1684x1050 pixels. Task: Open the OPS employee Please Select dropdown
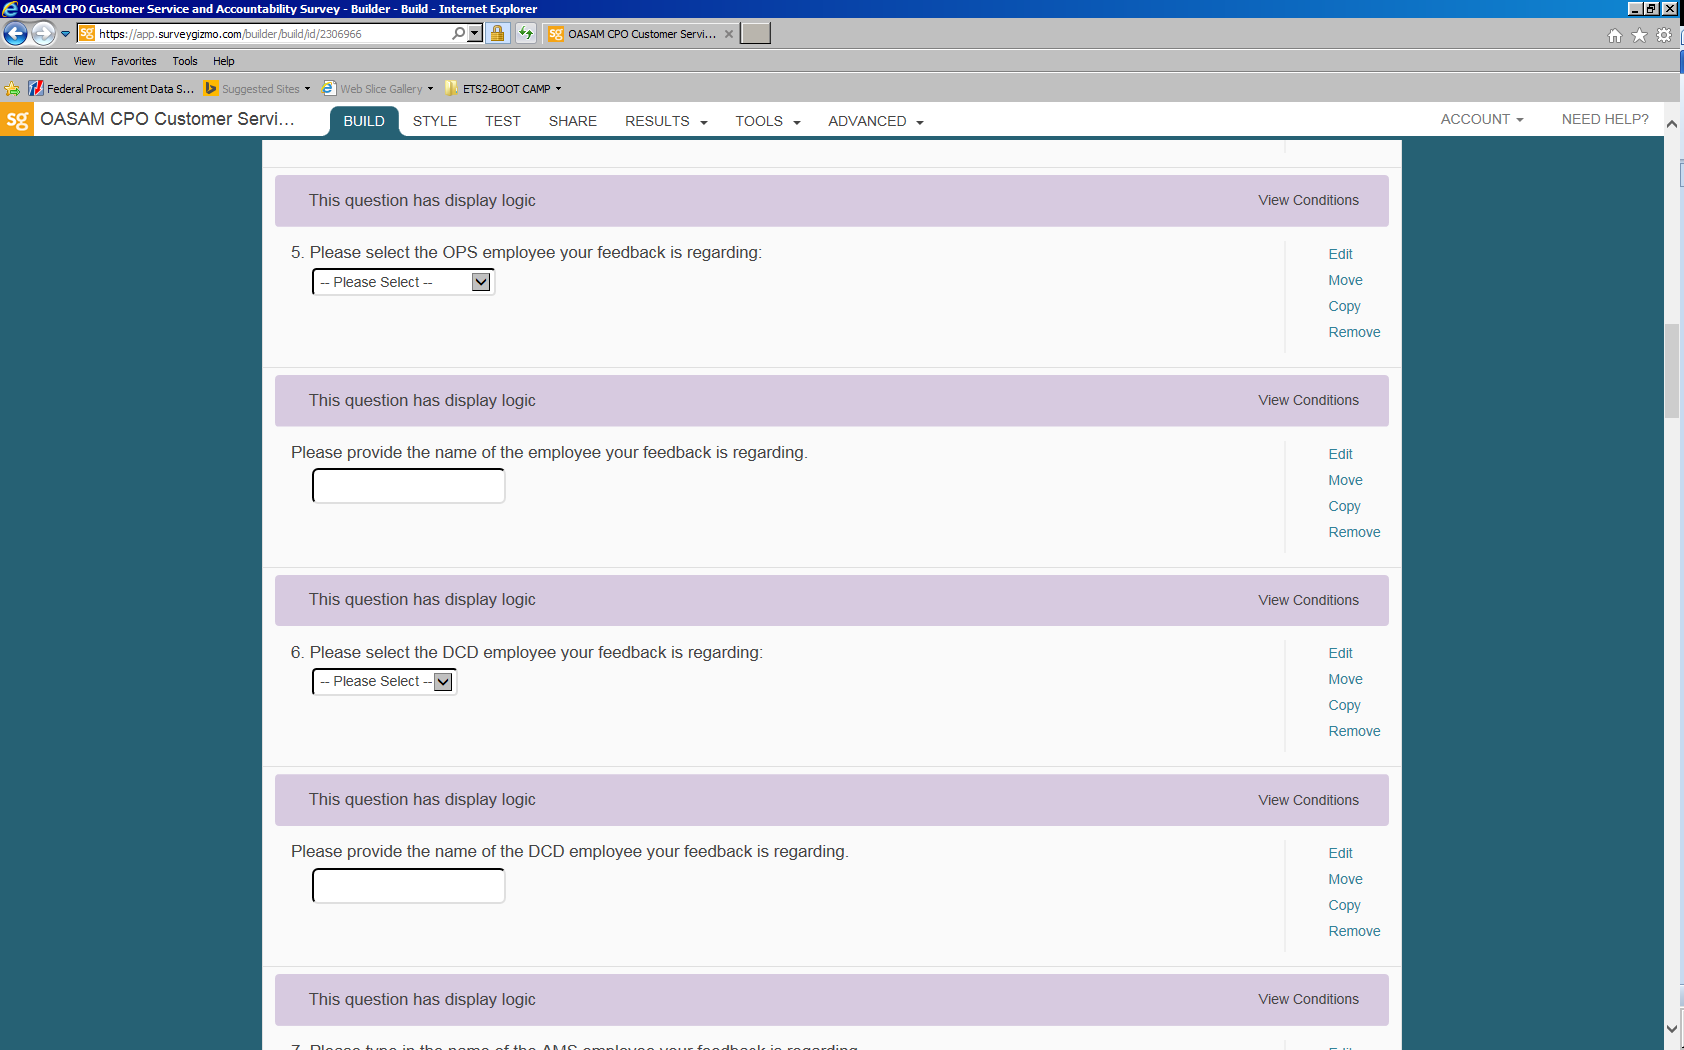(x=404, y=282)
